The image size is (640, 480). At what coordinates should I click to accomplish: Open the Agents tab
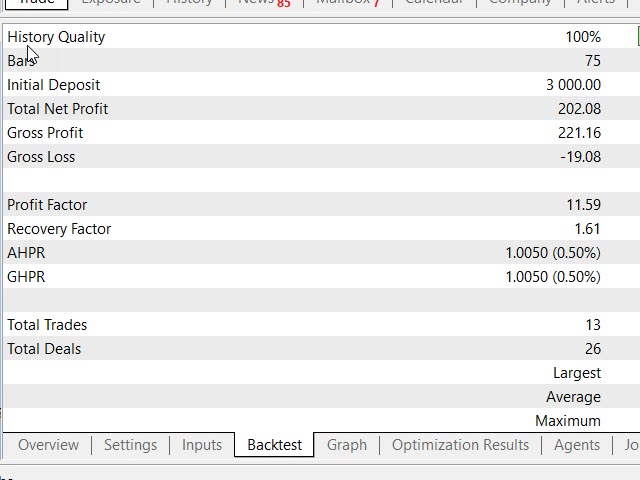pos(577,445)
